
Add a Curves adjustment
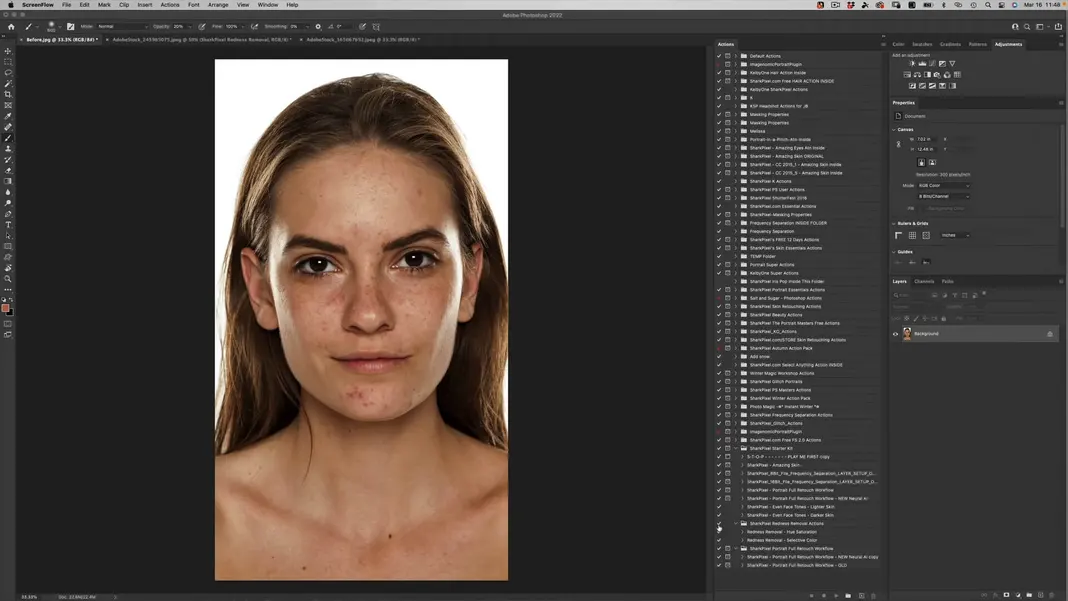click(x=932, y=63)
